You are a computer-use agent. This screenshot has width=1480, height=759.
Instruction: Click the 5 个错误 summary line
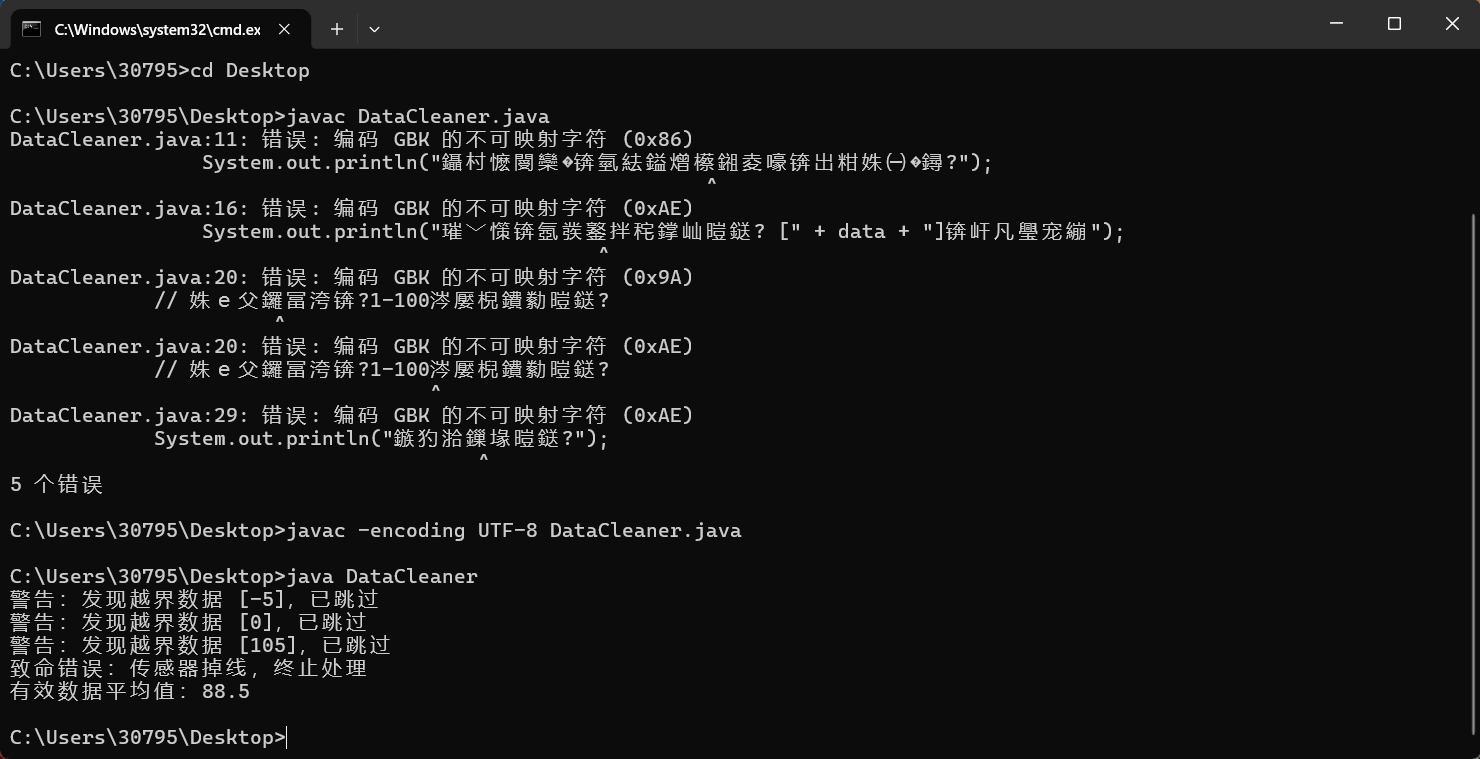pyautogui.click(x=57, y=484)
